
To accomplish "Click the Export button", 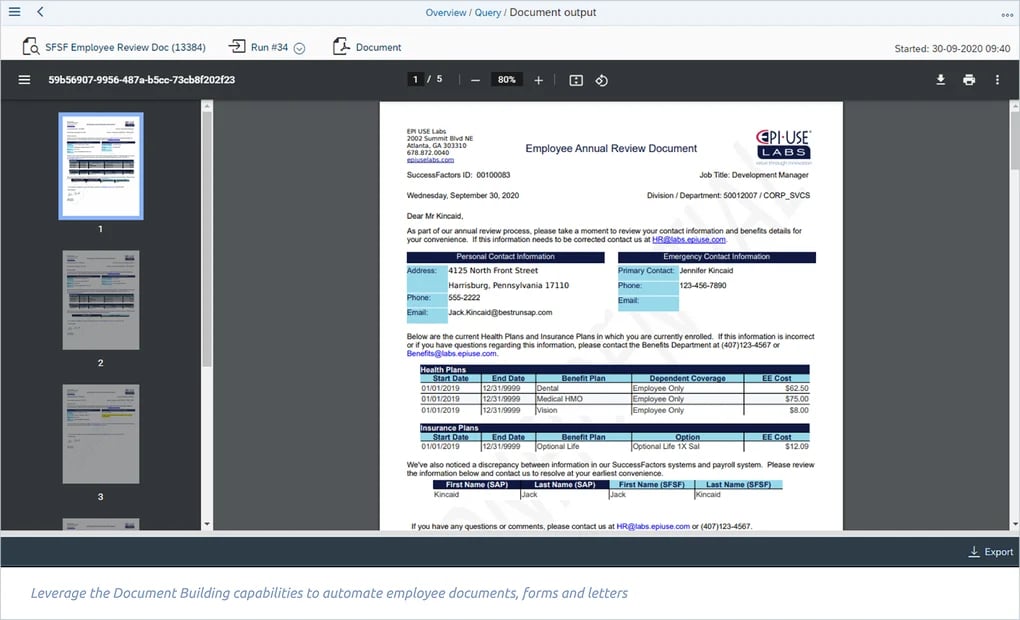I will (x=990, y=552).
